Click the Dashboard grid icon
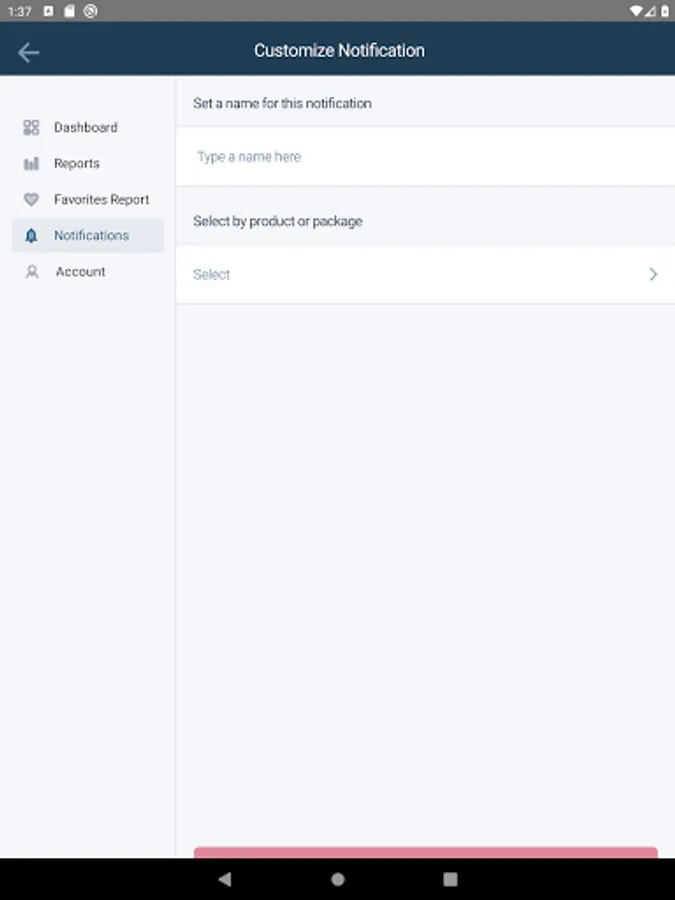The image size is (675, 900). pos(31,128)
